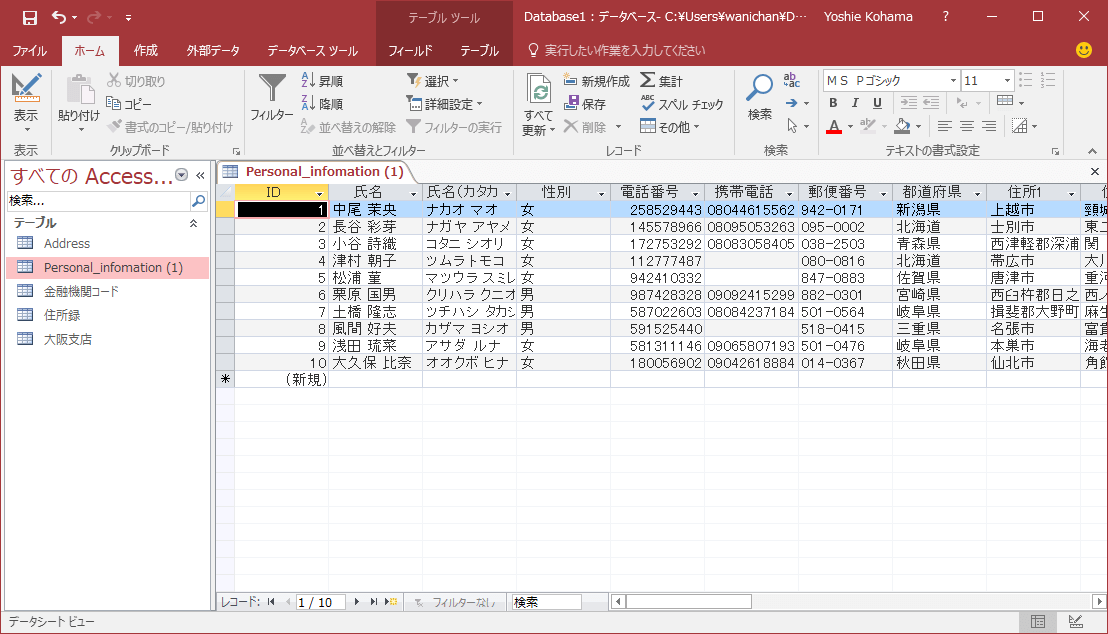Image resolution: width=1108 pixels, height=634 pixels.
Task: Collapse the テーブル group in navigation pane
Action: click(193, 223)
